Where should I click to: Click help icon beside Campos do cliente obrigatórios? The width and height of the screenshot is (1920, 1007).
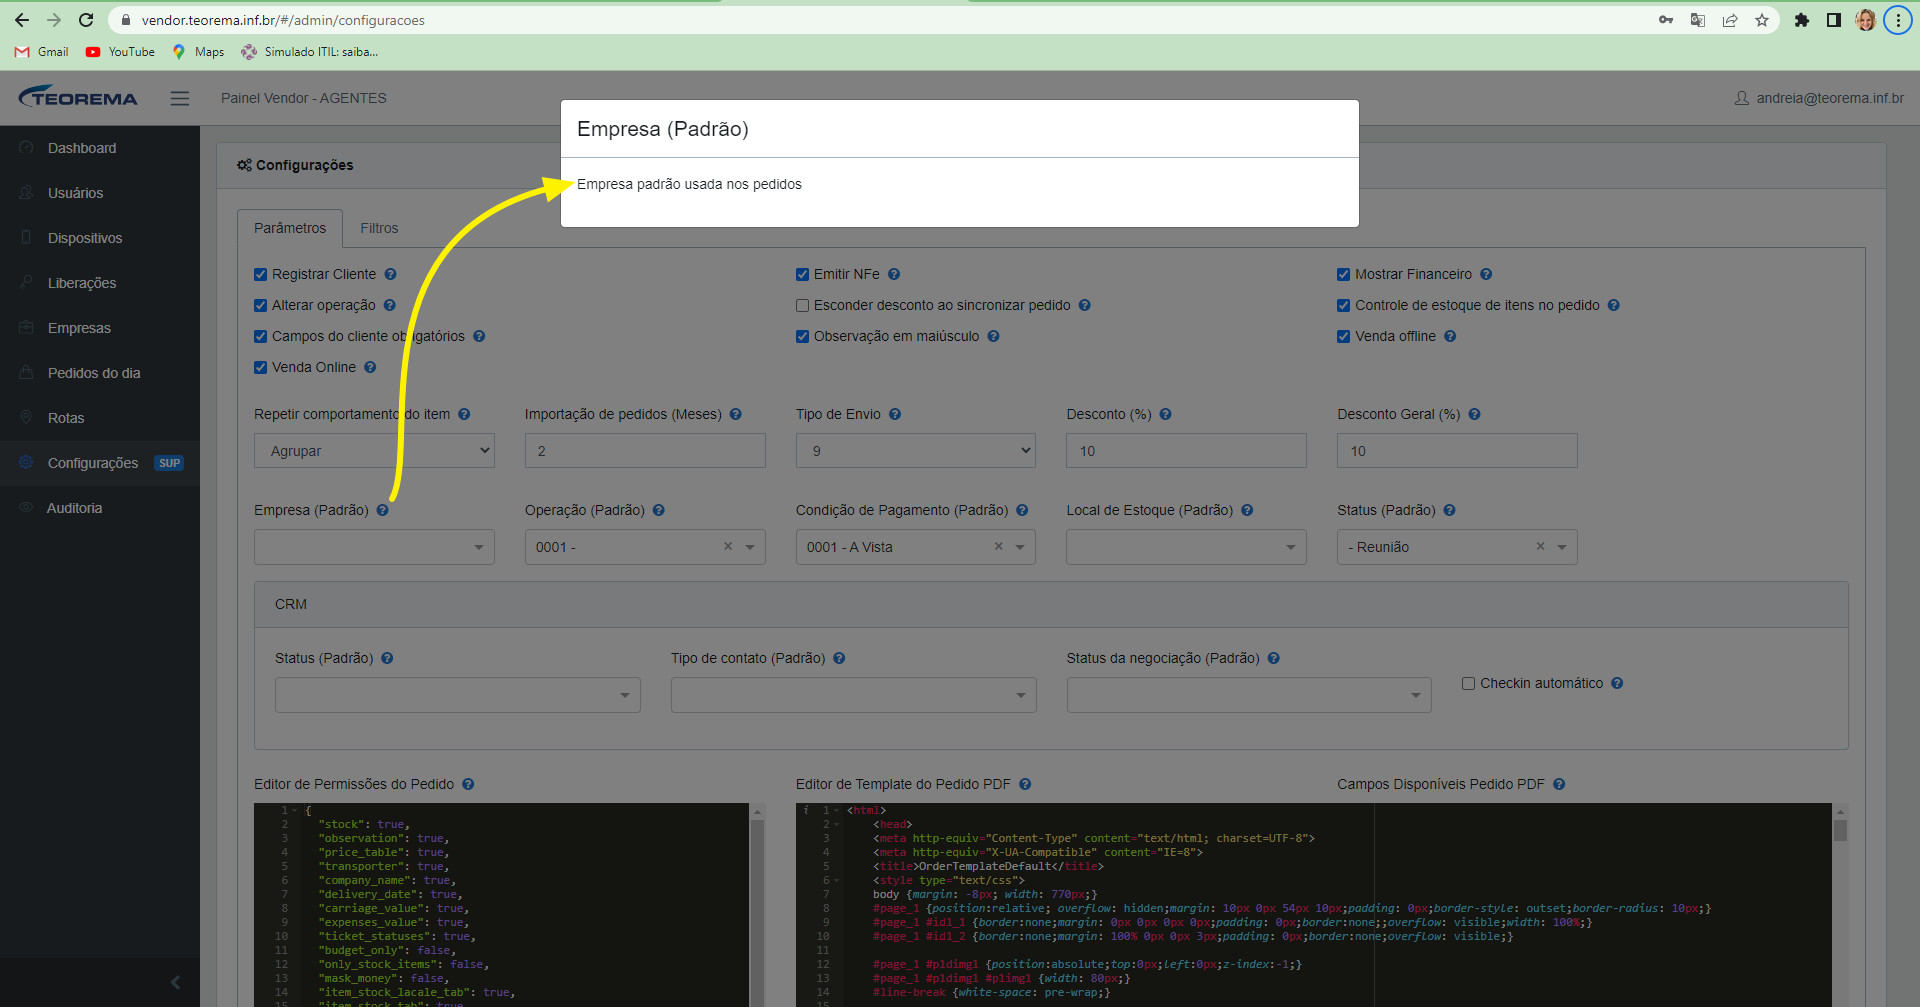pos(479,336)
